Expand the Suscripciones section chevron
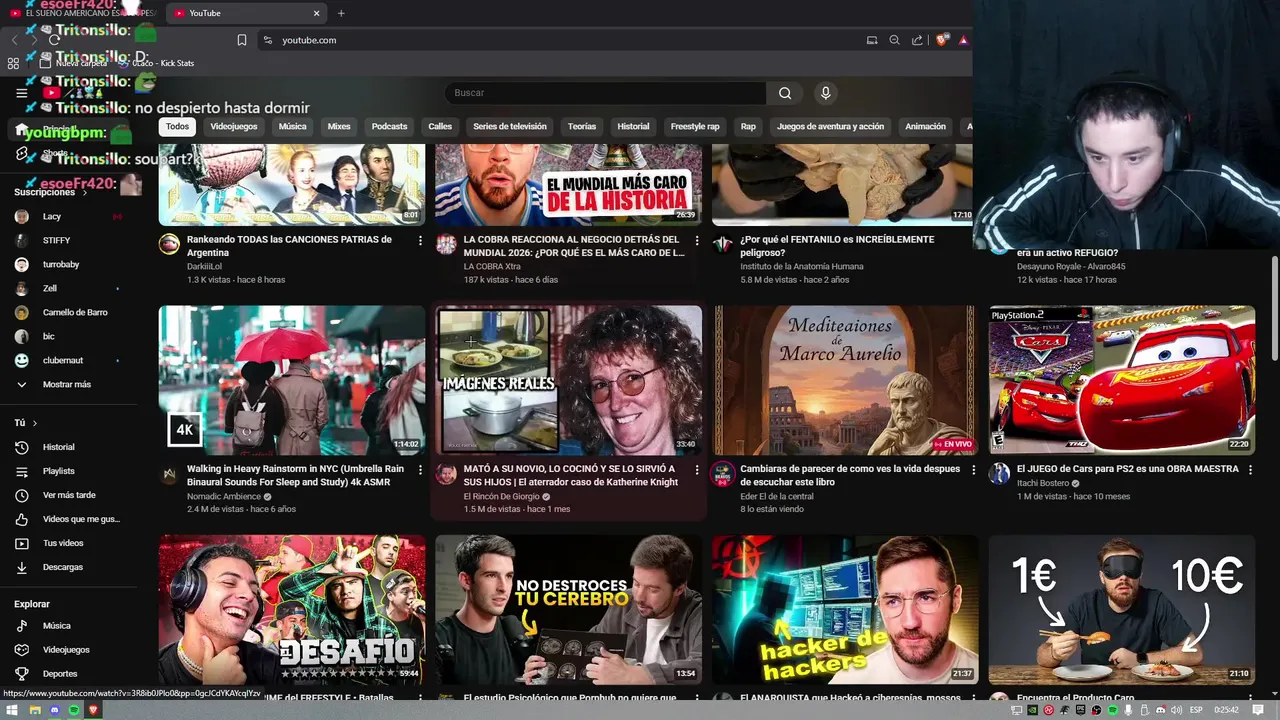 tap(85, 192)
